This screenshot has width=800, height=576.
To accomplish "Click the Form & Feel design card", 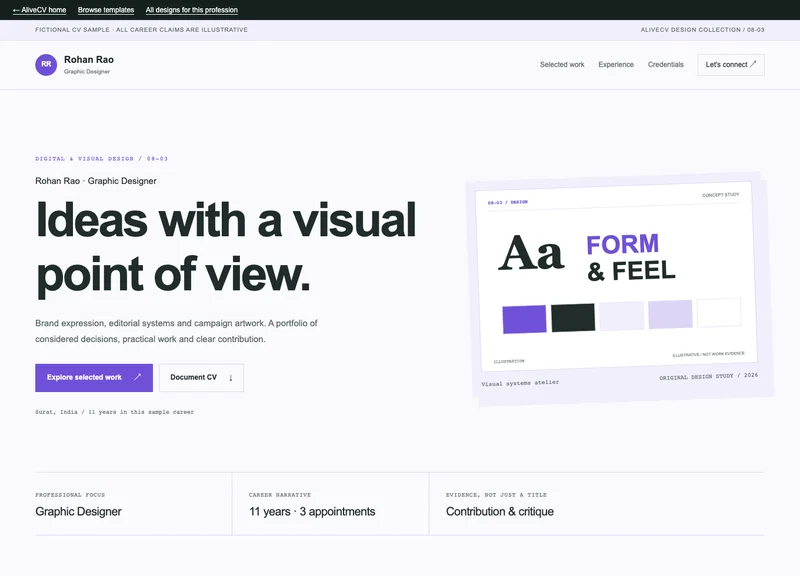I will (616, 277).
